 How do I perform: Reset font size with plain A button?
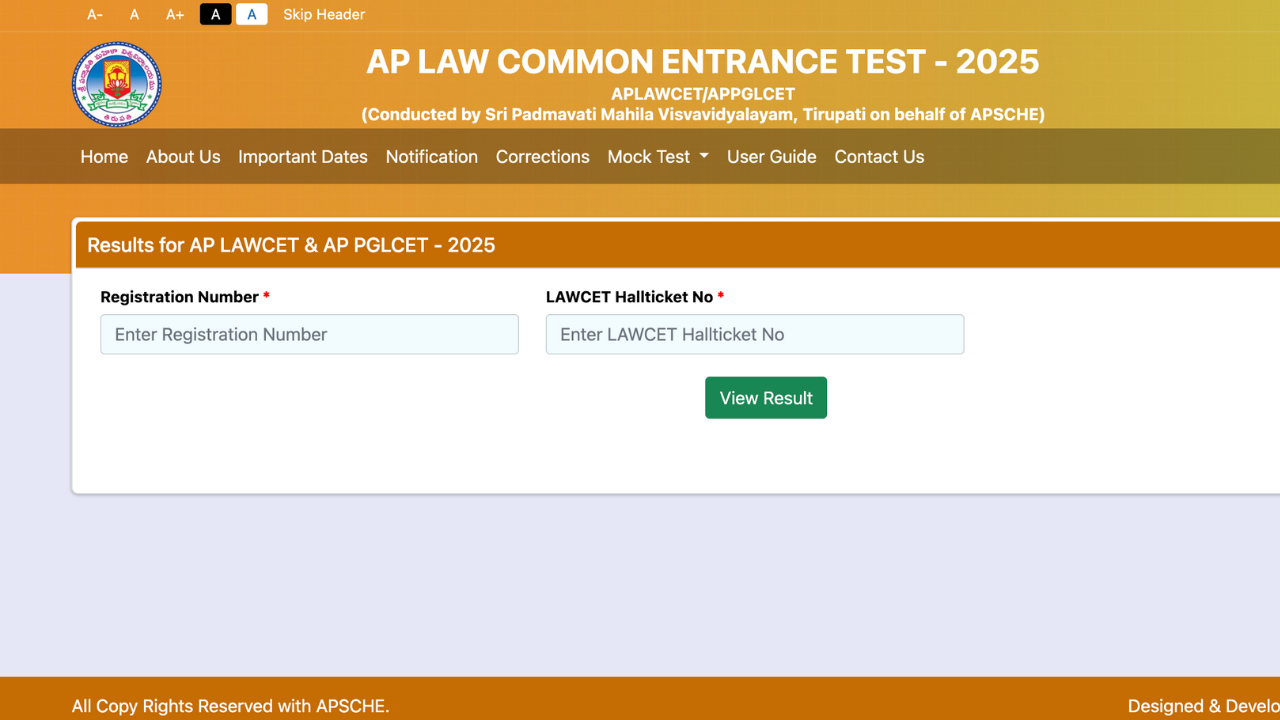tap(135, 15)
